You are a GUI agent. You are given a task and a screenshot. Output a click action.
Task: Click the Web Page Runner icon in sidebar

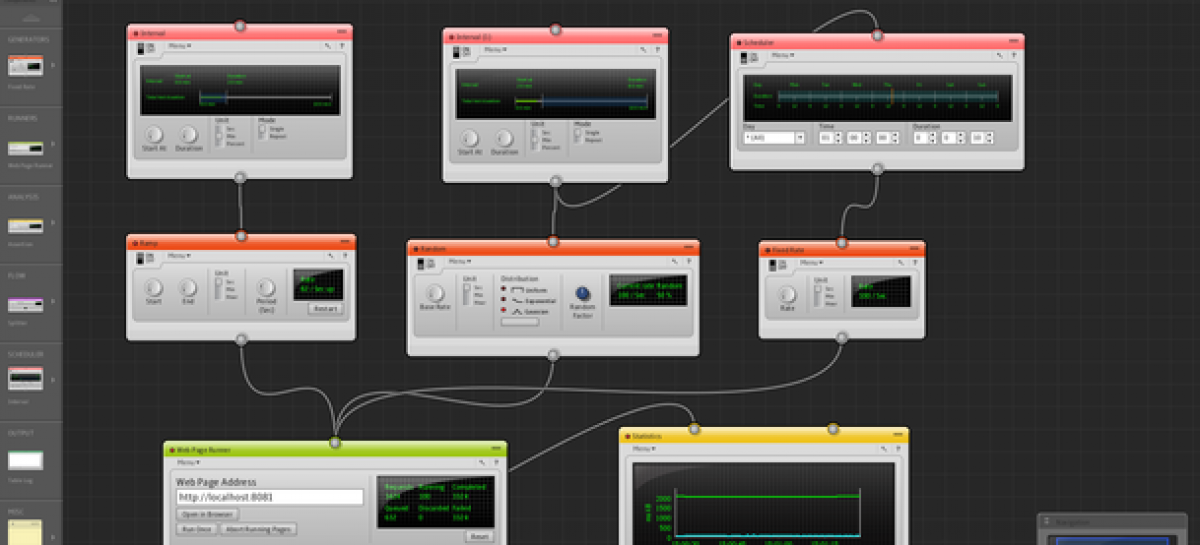(x=26, y=149)
